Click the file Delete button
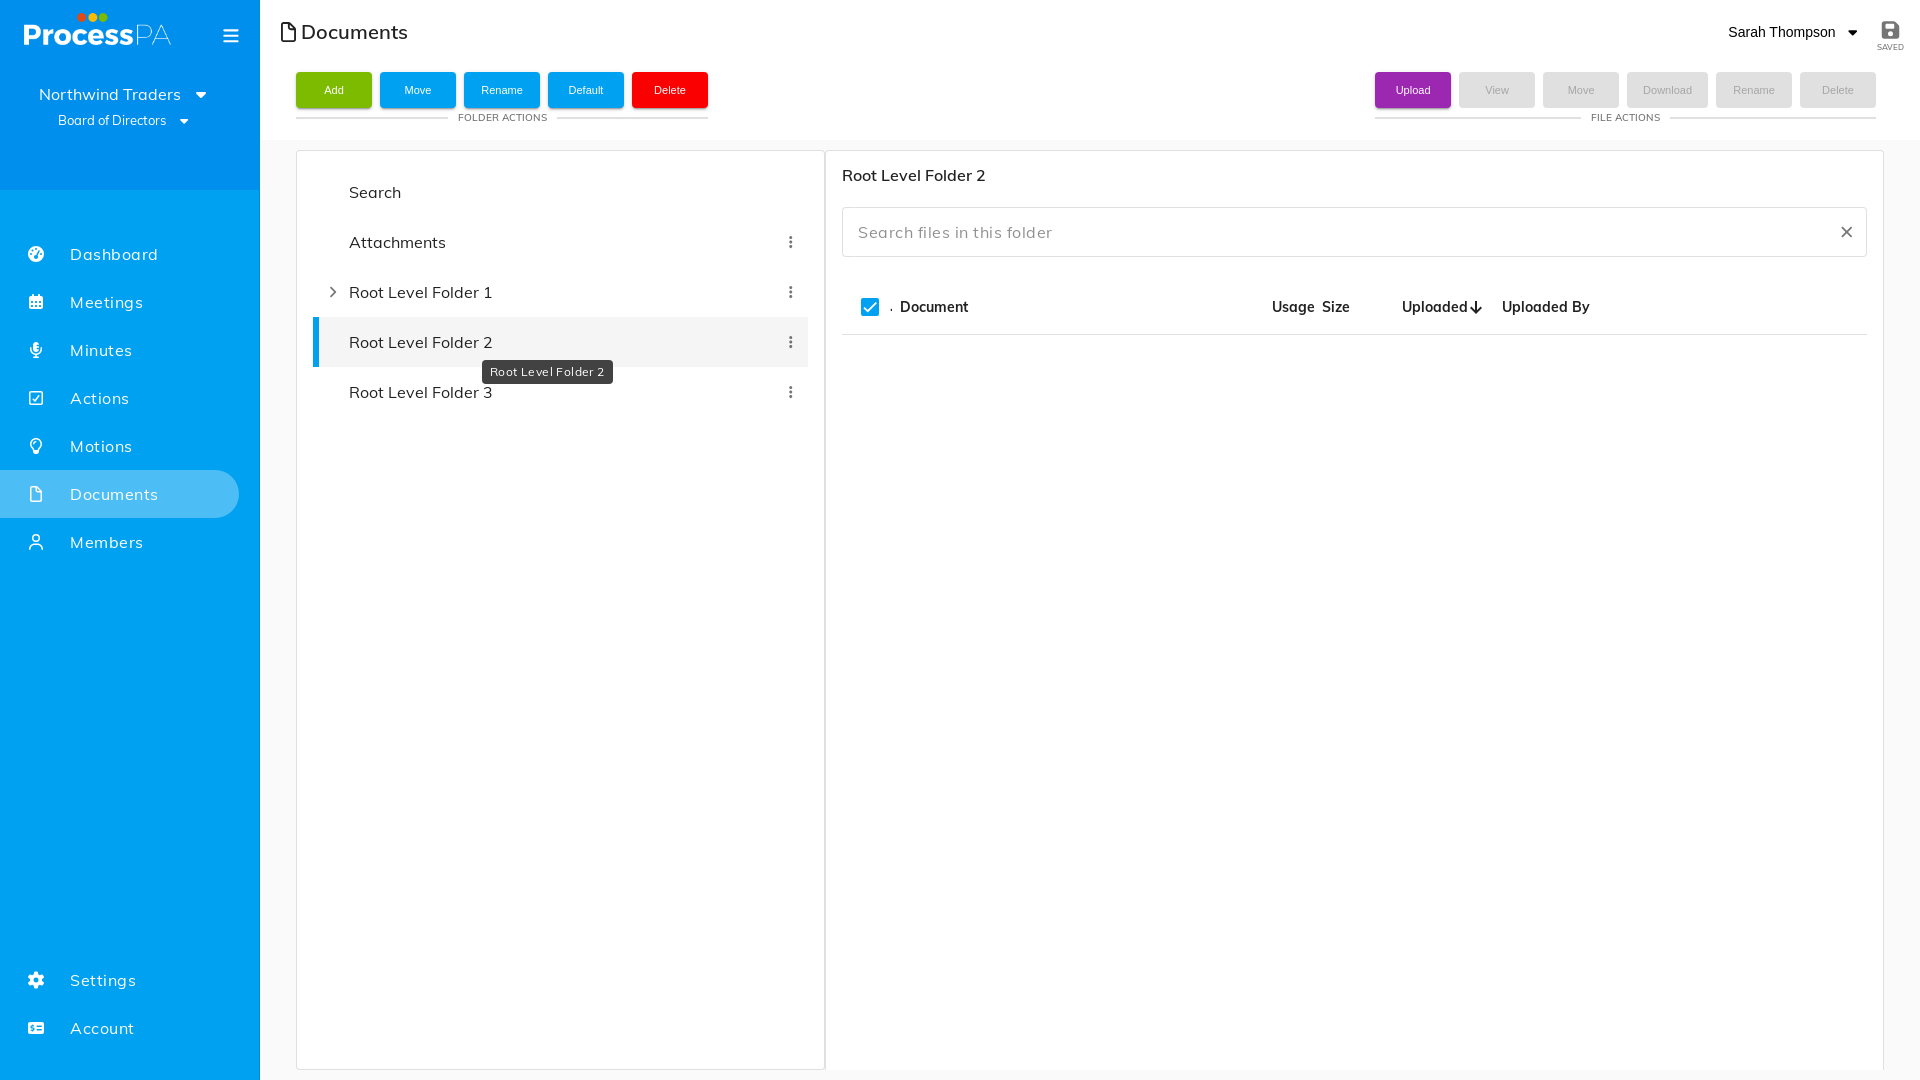1920x1080 pixels. pos(1838,90)
